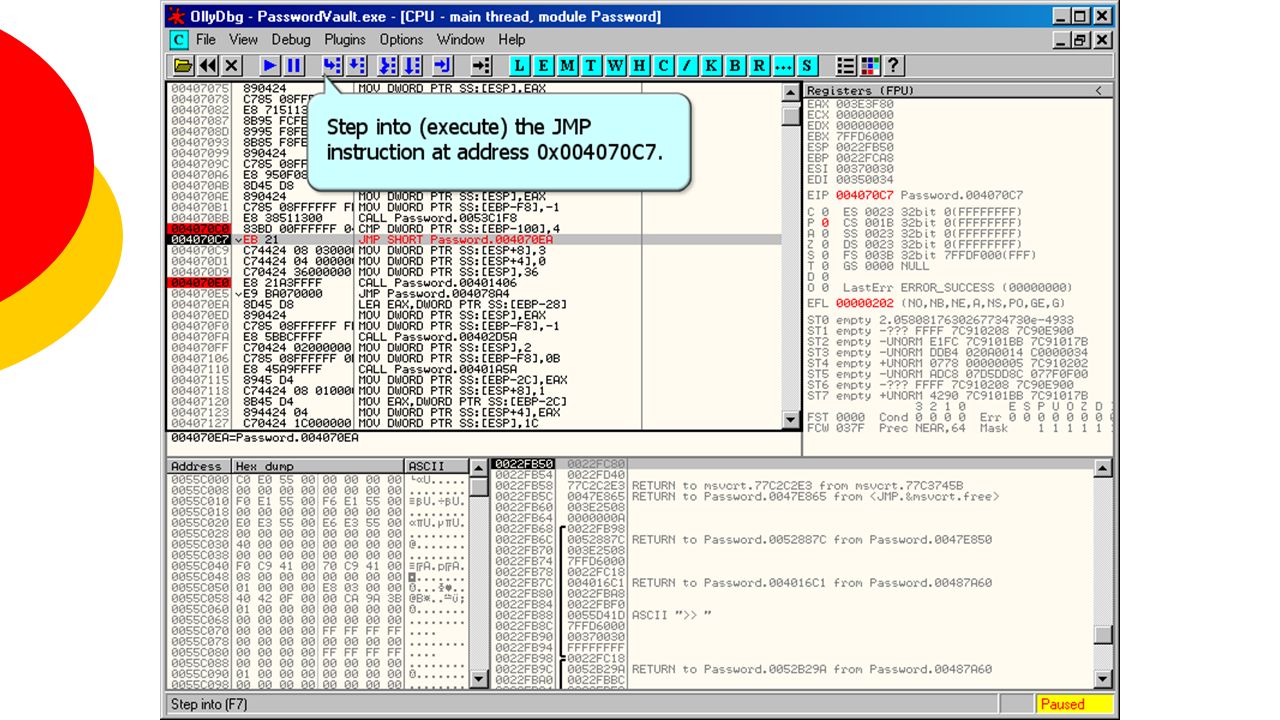Show the Call stack with K button
Screen dimensions: 1280x720
712,66
